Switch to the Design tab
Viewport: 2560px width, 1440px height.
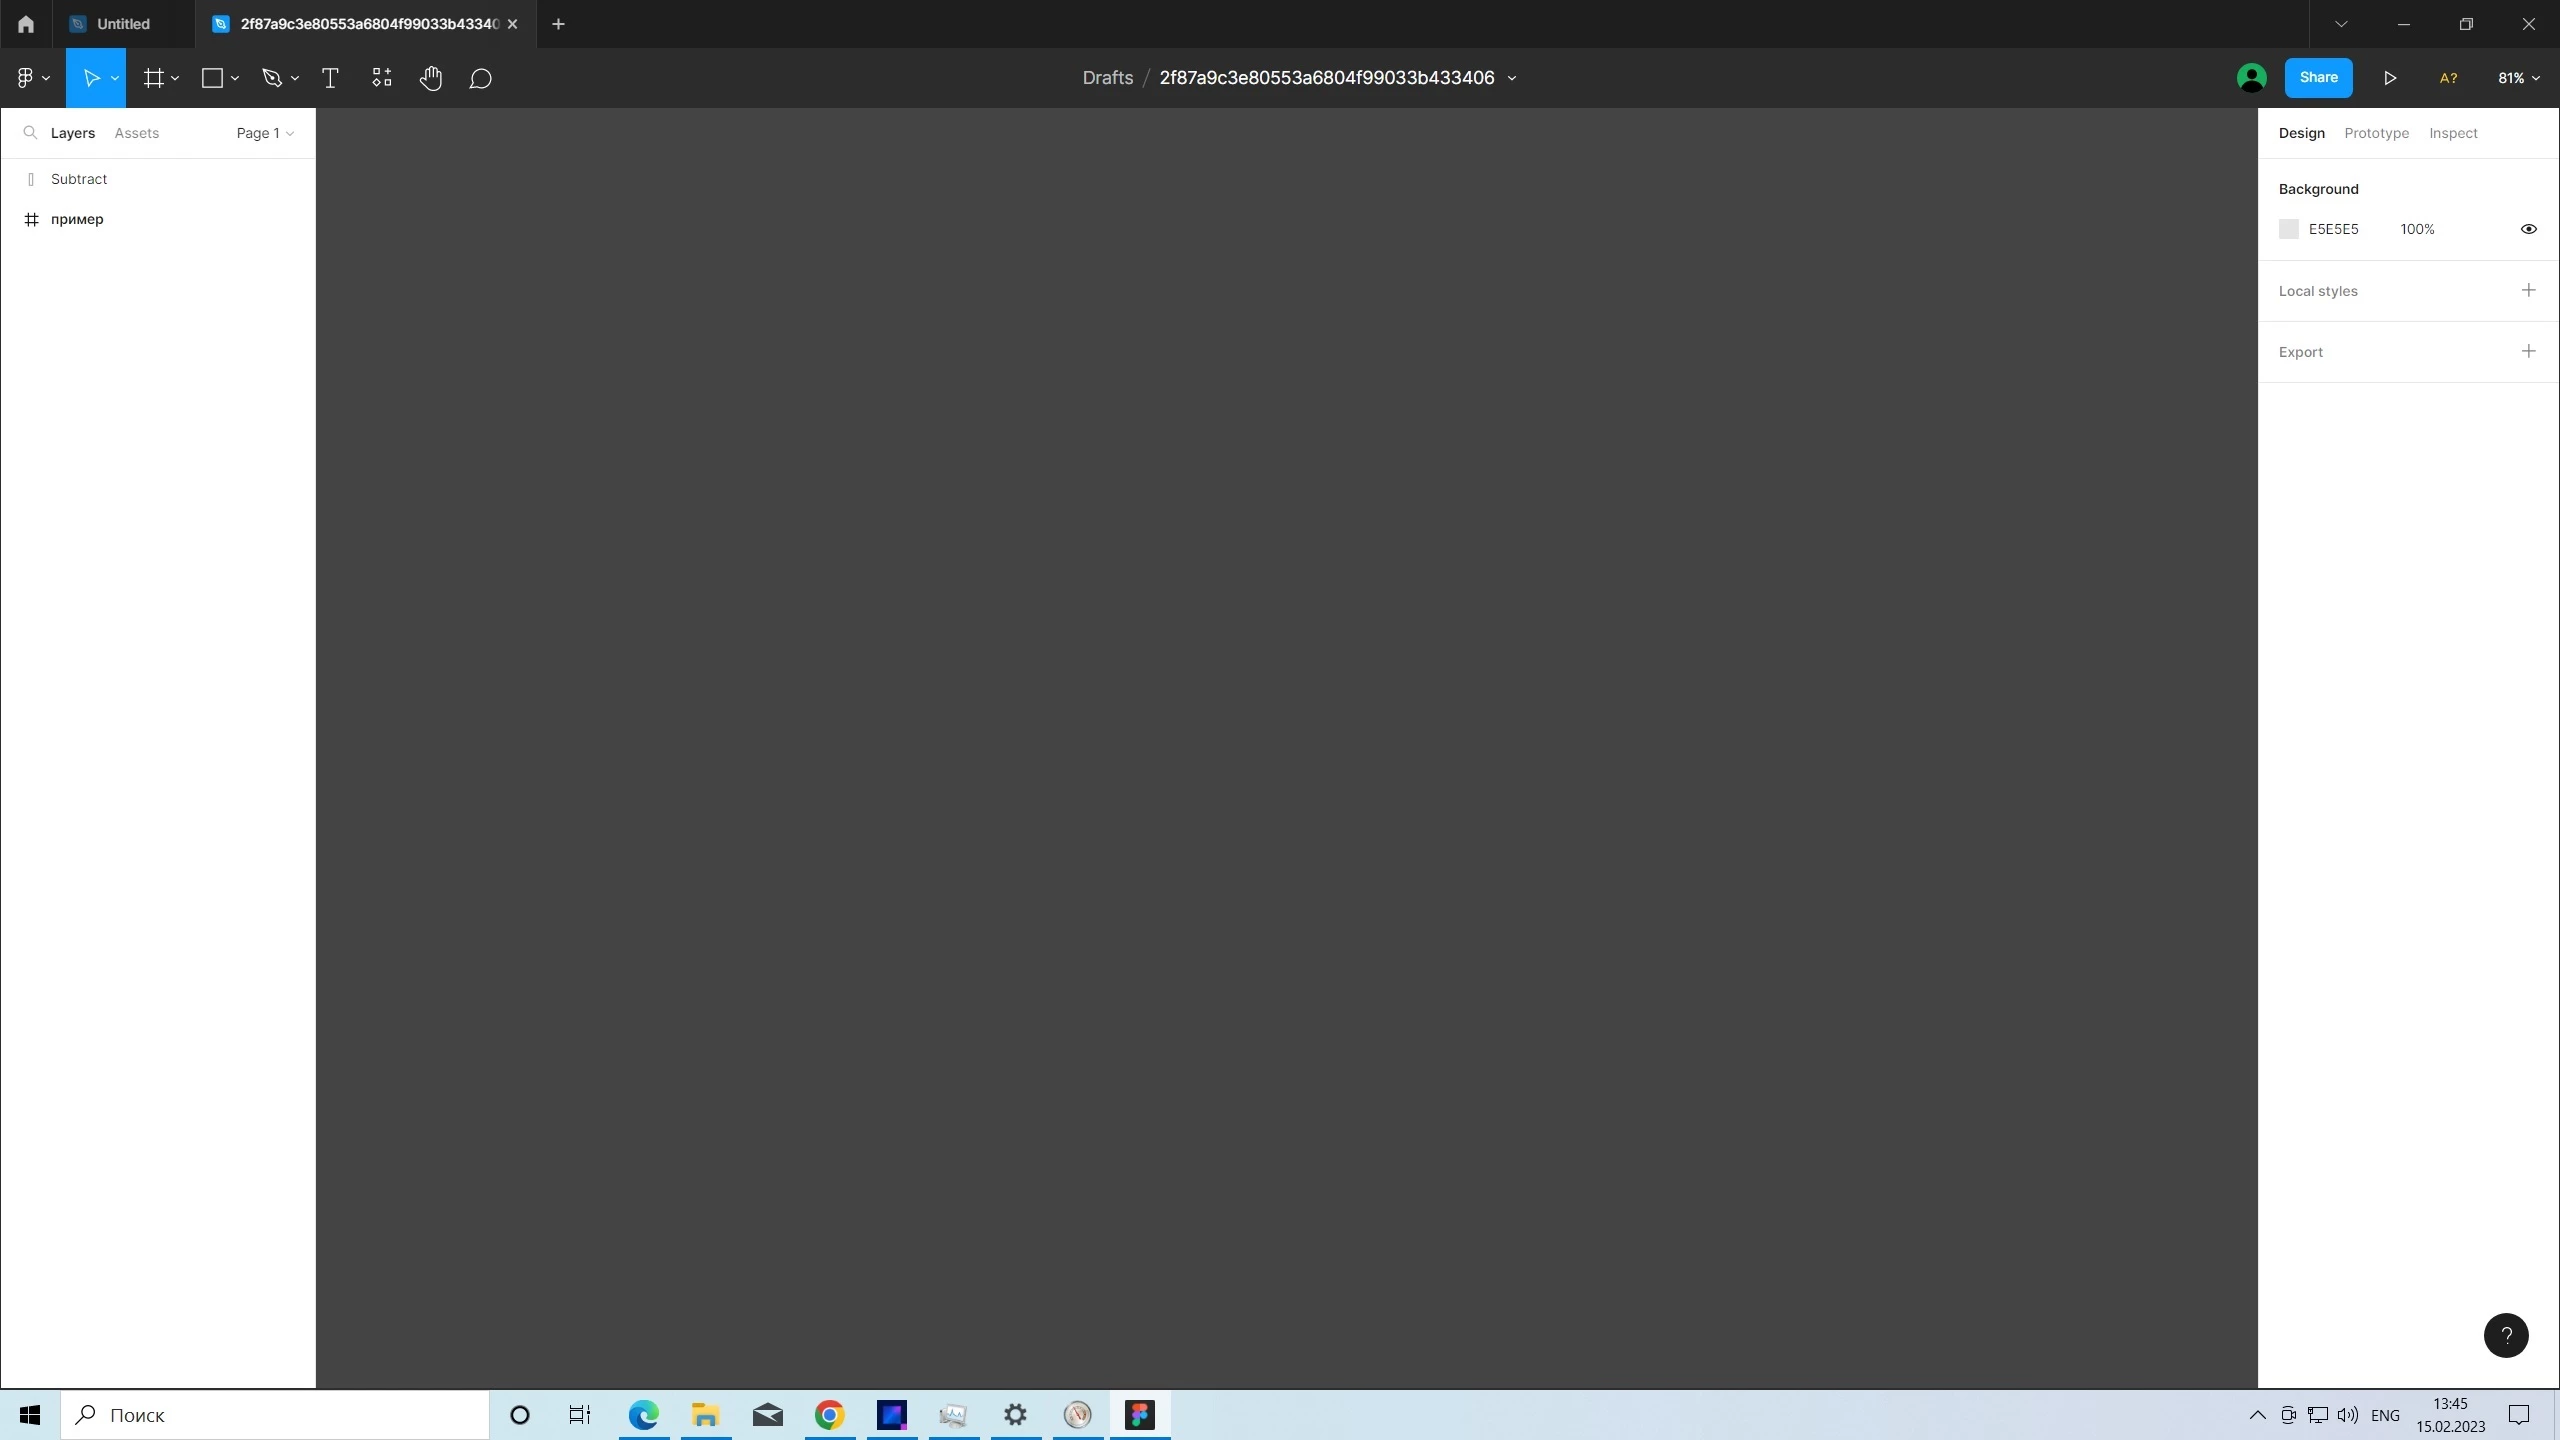(2301, 133)
